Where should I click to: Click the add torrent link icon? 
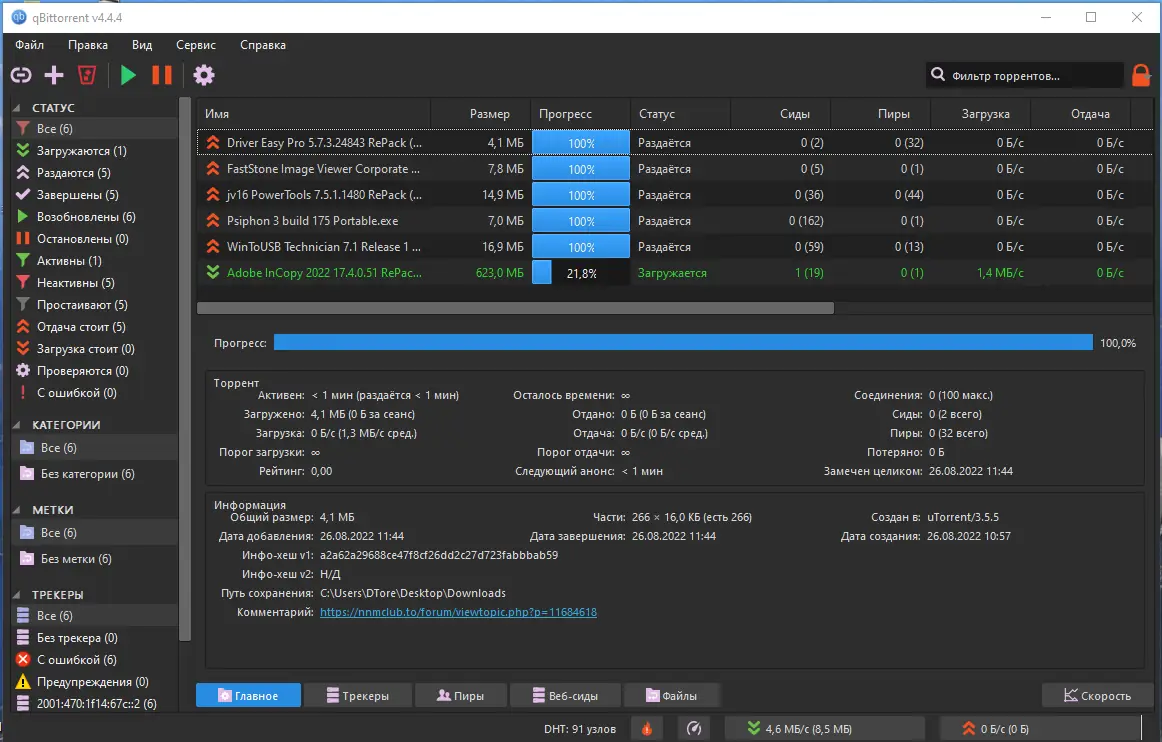21,75
